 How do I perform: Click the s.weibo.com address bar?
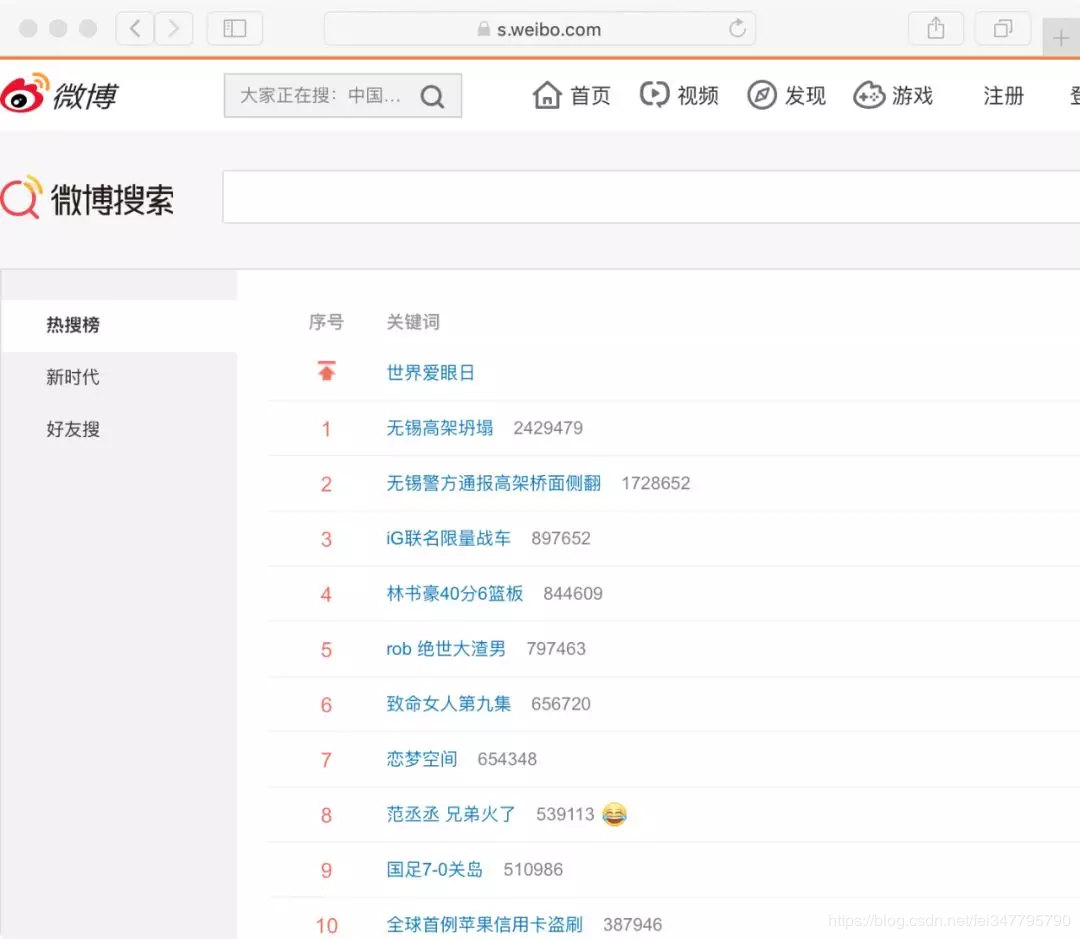point(539,29)
